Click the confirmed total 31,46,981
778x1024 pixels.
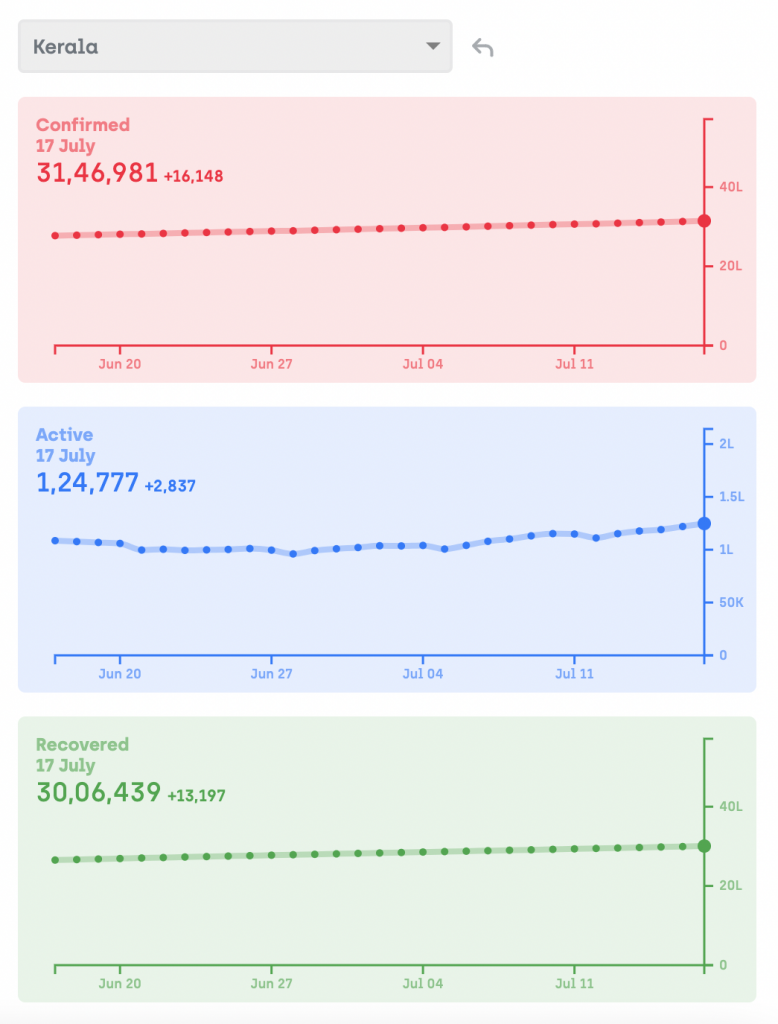pyautogui.click(x=97, y=173)
